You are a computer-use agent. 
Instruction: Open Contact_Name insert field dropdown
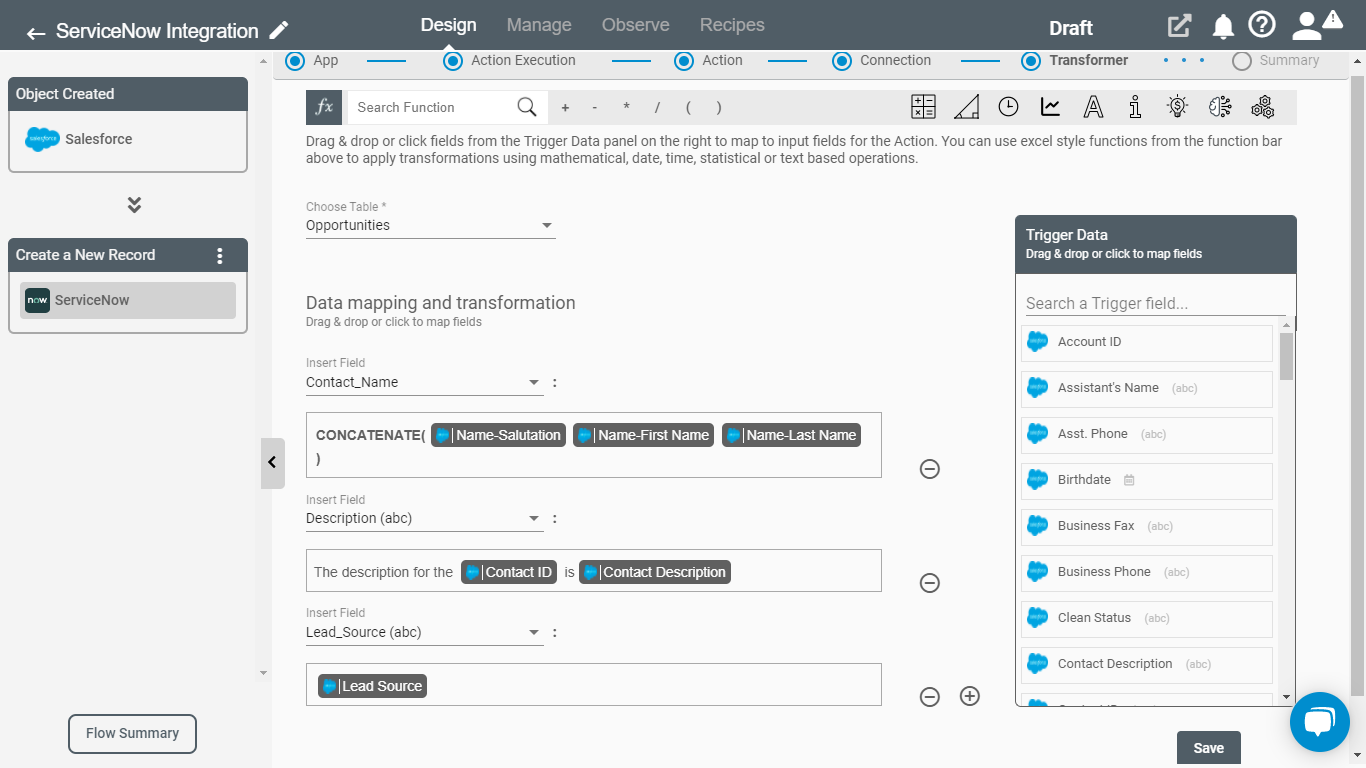[425, 383]
